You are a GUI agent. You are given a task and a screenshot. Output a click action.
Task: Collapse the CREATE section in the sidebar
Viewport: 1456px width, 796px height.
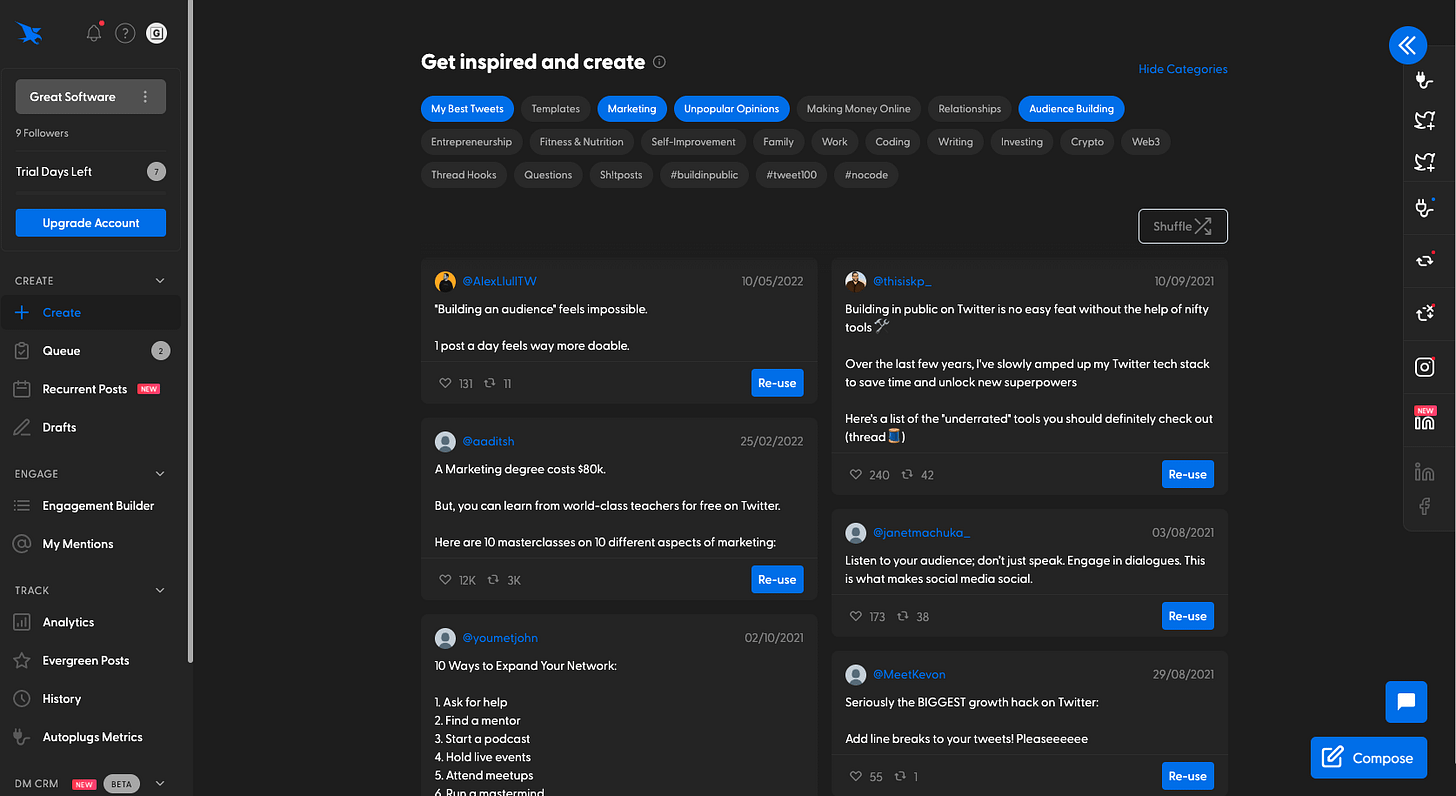point(158,279)
